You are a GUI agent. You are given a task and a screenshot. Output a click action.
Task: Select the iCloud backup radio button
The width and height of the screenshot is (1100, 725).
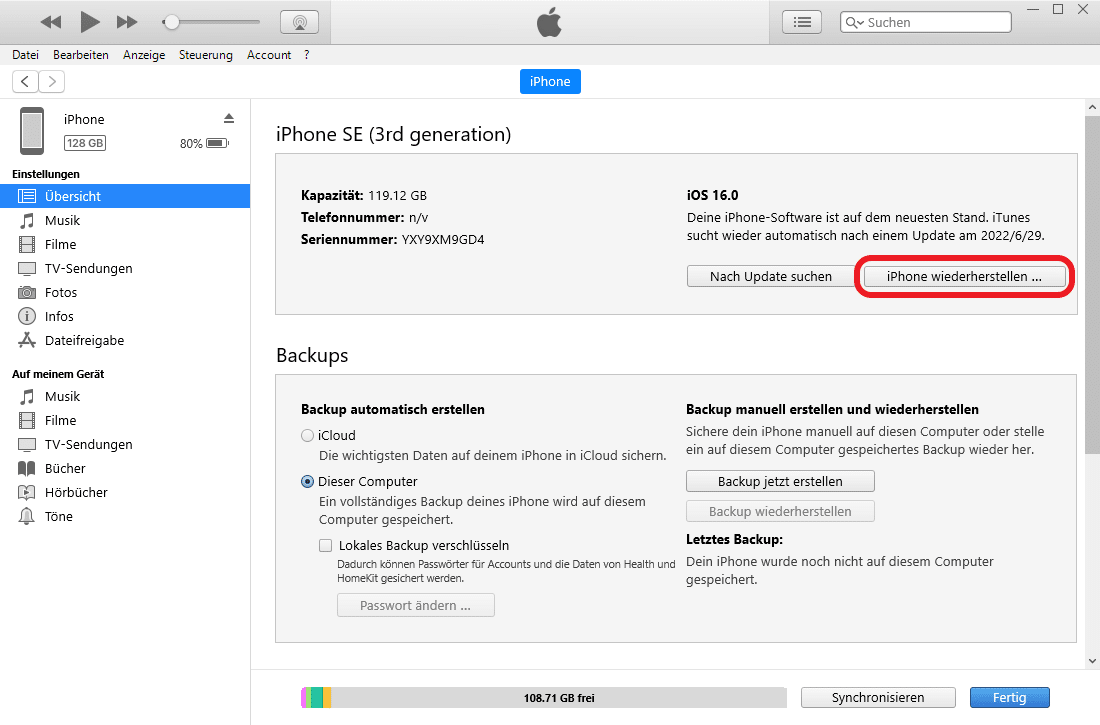coord(307,436)
